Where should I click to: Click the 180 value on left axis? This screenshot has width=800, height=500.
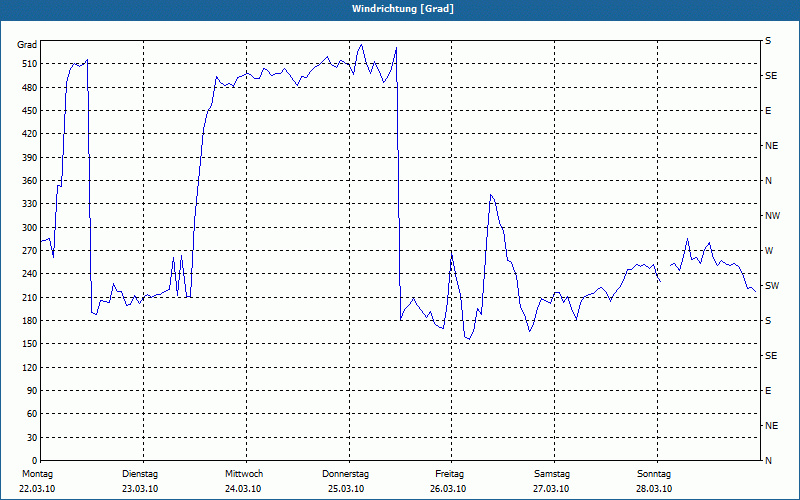point(29,321)
